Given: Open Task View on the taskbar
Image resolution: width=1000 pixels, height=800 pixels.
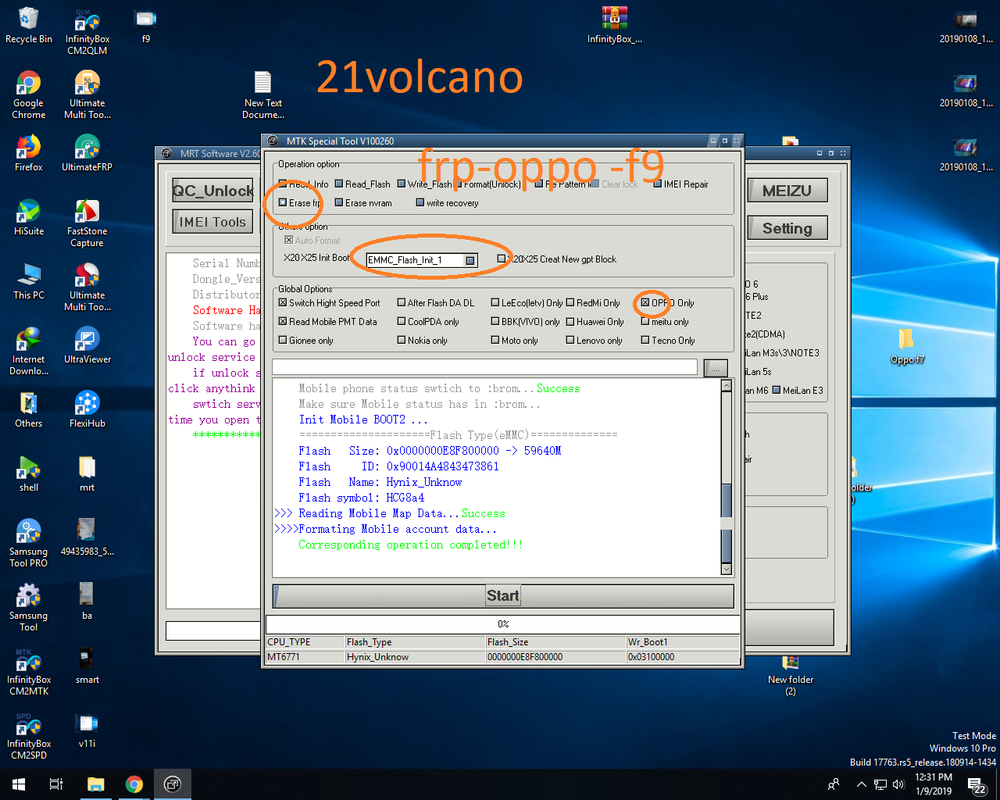Looking at the screenshot, I should click(56, 784).
